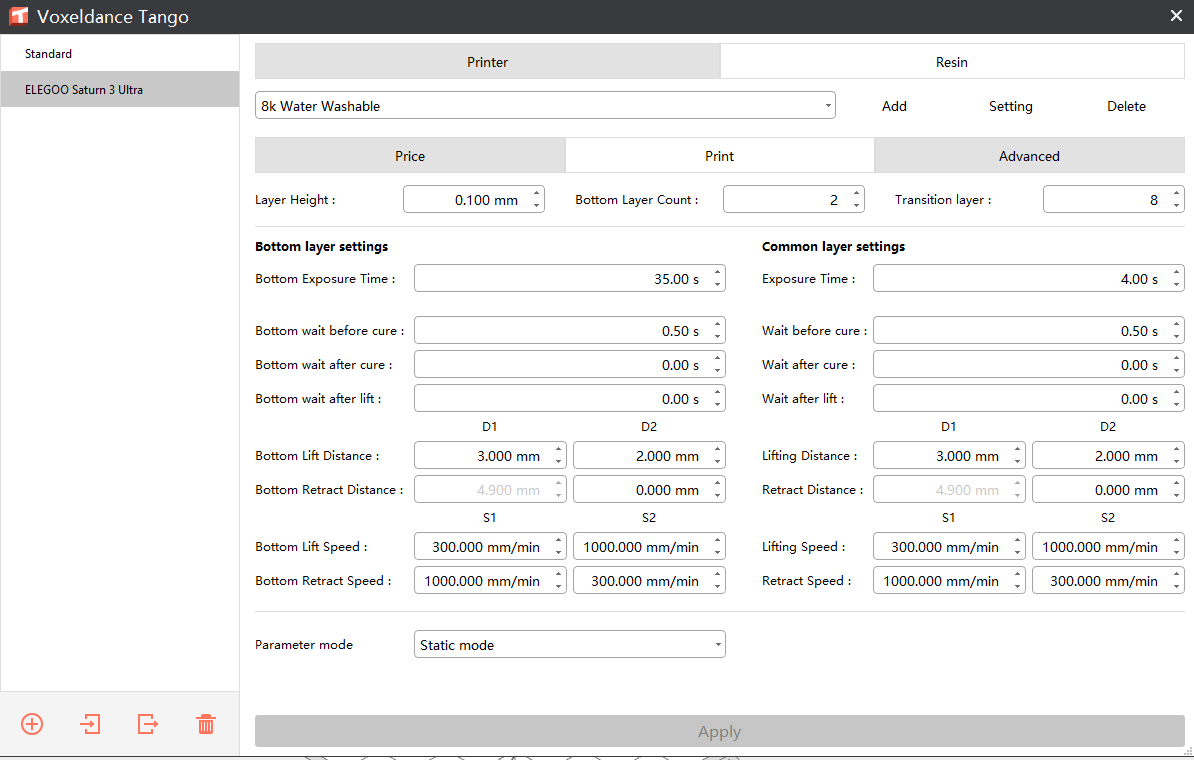Screen dimensions: 1194x760
Task: Increase Transition layer value with up arrow
Action: pyautogui.click(x=1176, y=193)
